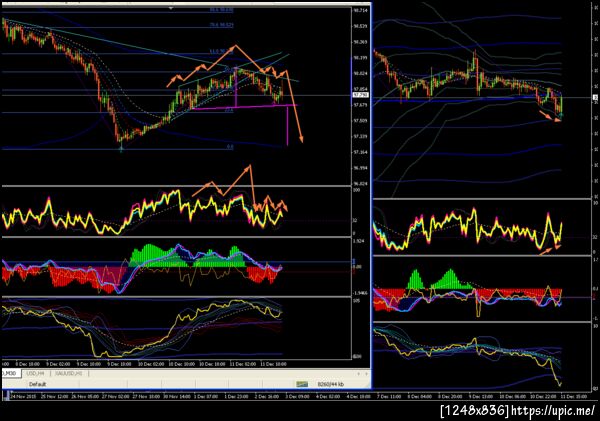Click the 7 Dec 11:00 label on bottom timeline

click(x=388, y=397)
